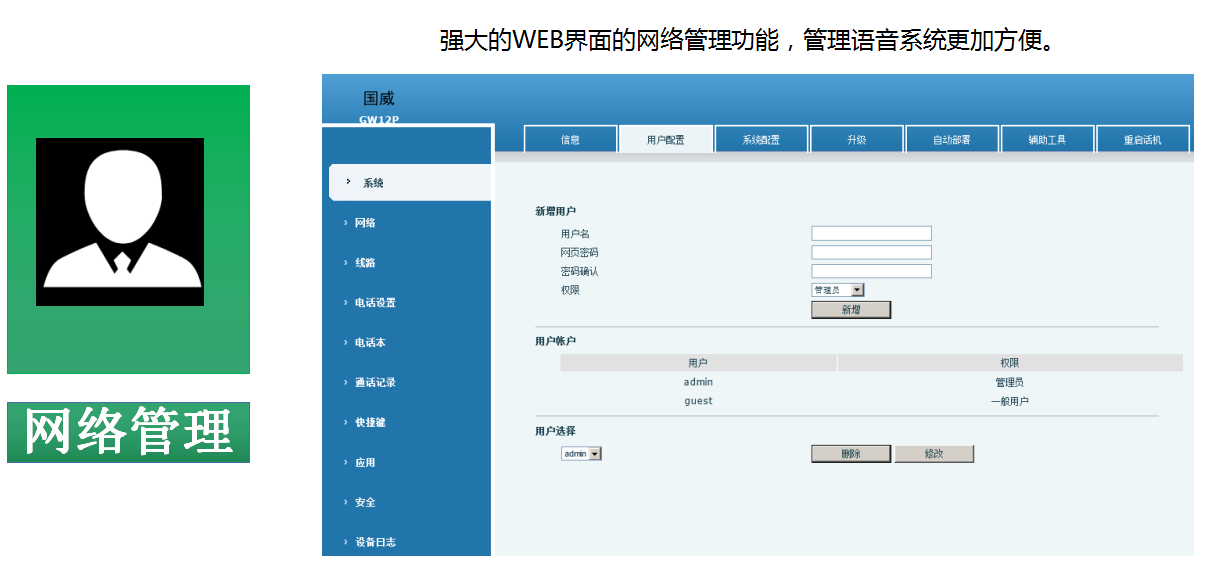The width and height of the screenshot is (1211, 566).
Task: Select the 自动部署 tab
Action: (x=952, y=140)
